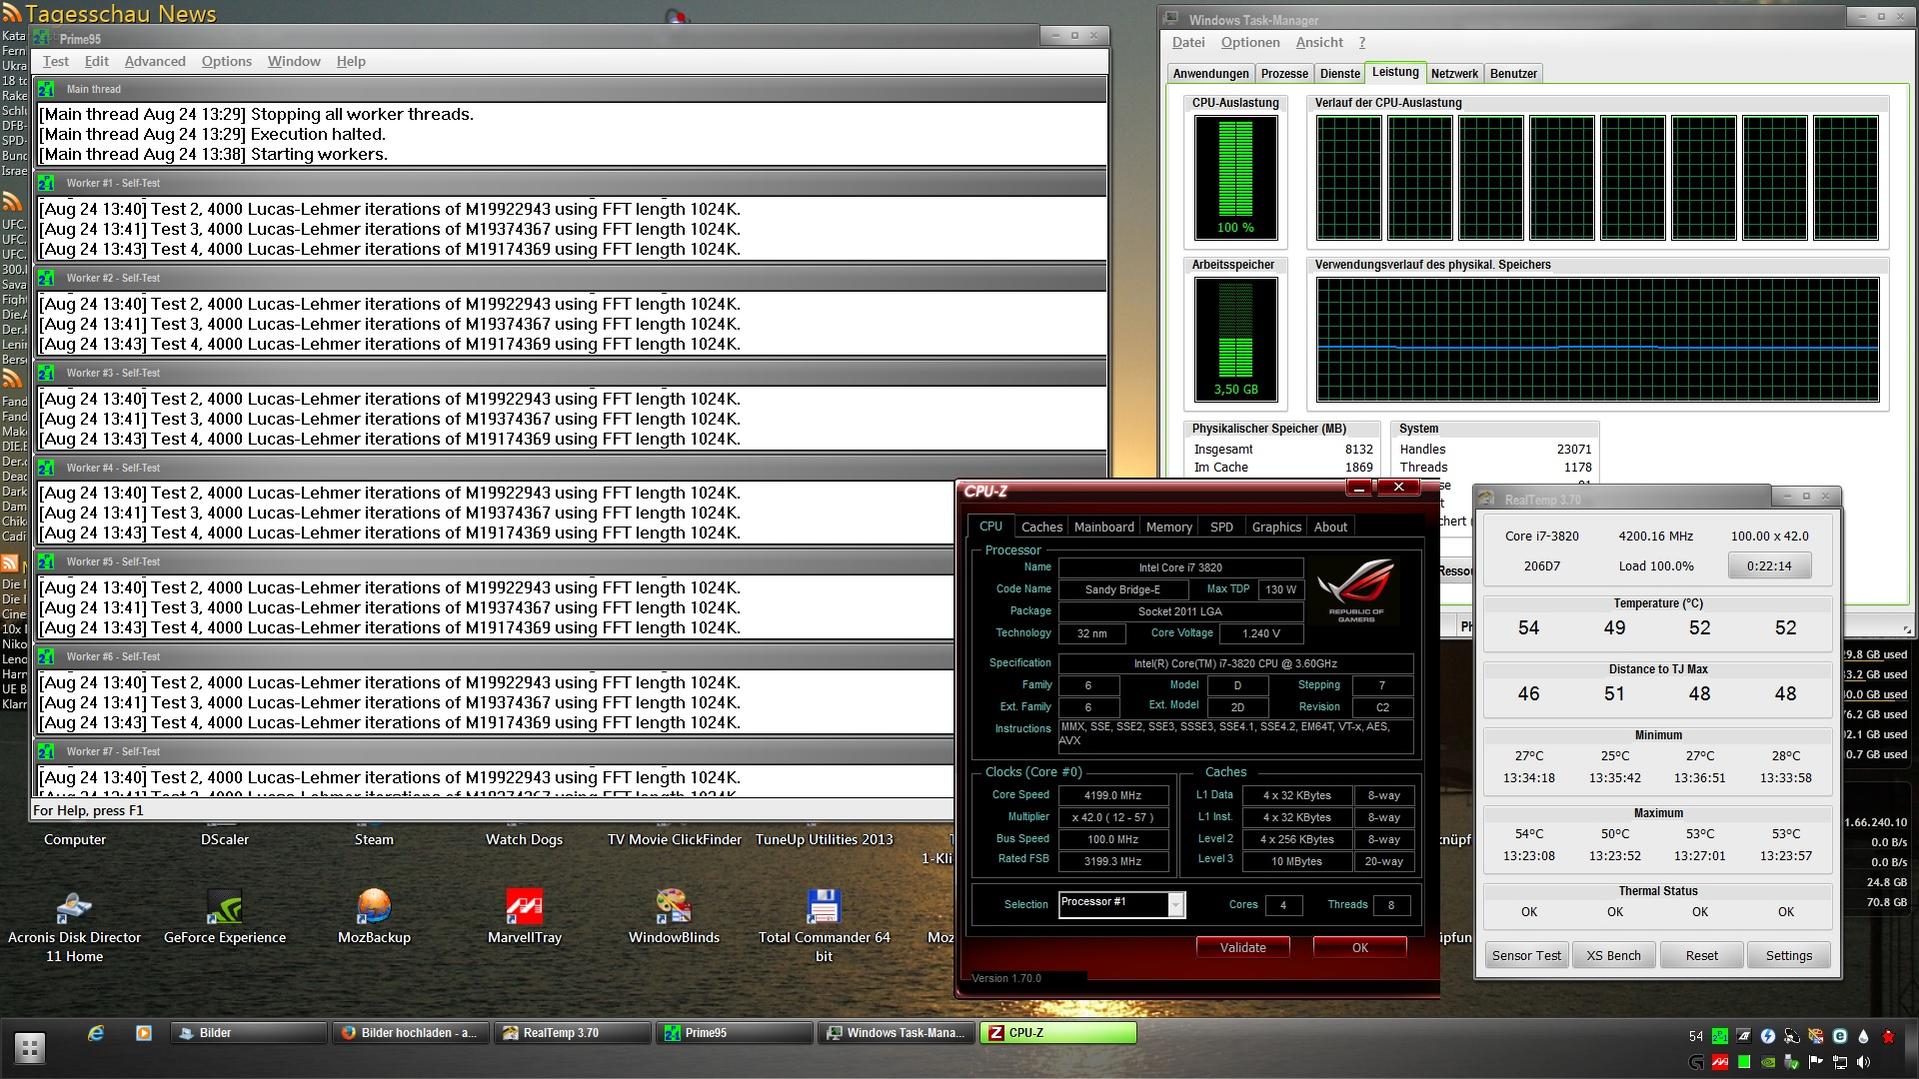Click the 4200.16 MHz reading in RealTemp
1919x1079 pixels.
pos(1656,536)
